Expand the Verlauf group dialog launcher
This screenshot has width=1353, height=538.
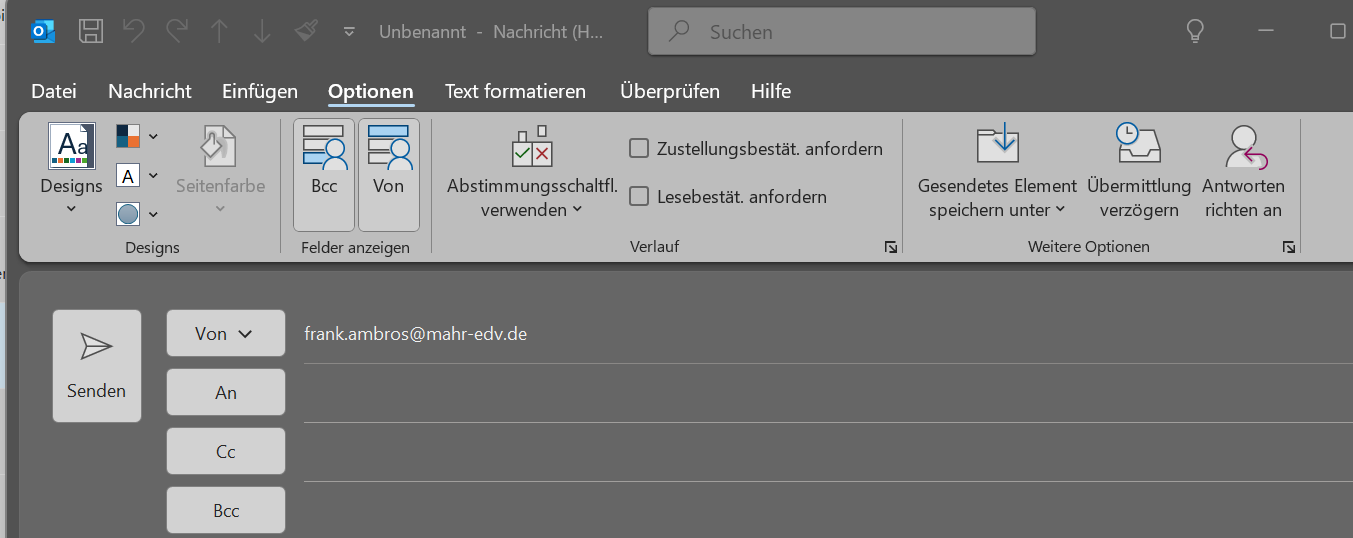(x=890, y=247)
